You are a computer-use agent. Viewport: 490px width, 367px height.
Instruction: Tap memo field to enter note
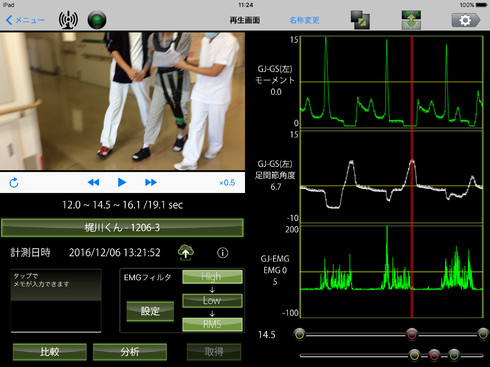(56, 300)
